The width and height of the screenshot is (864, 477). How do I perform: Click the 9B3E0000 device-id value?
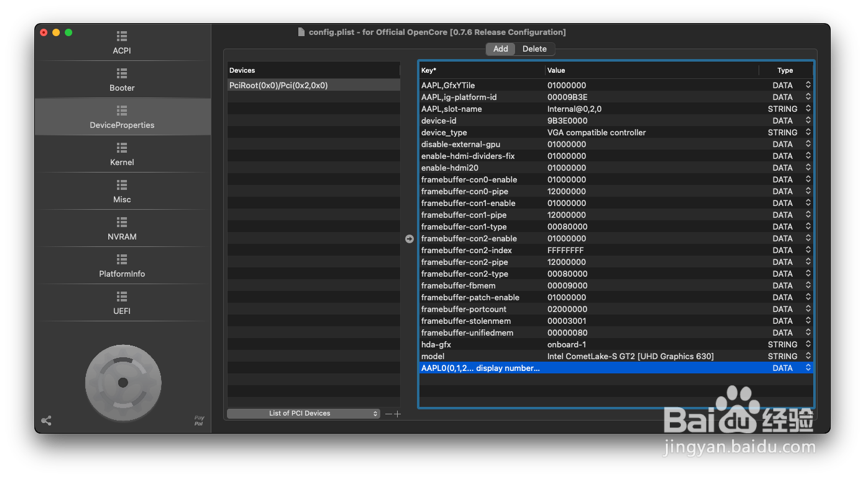pyautogui.click(x=567, y=121)
